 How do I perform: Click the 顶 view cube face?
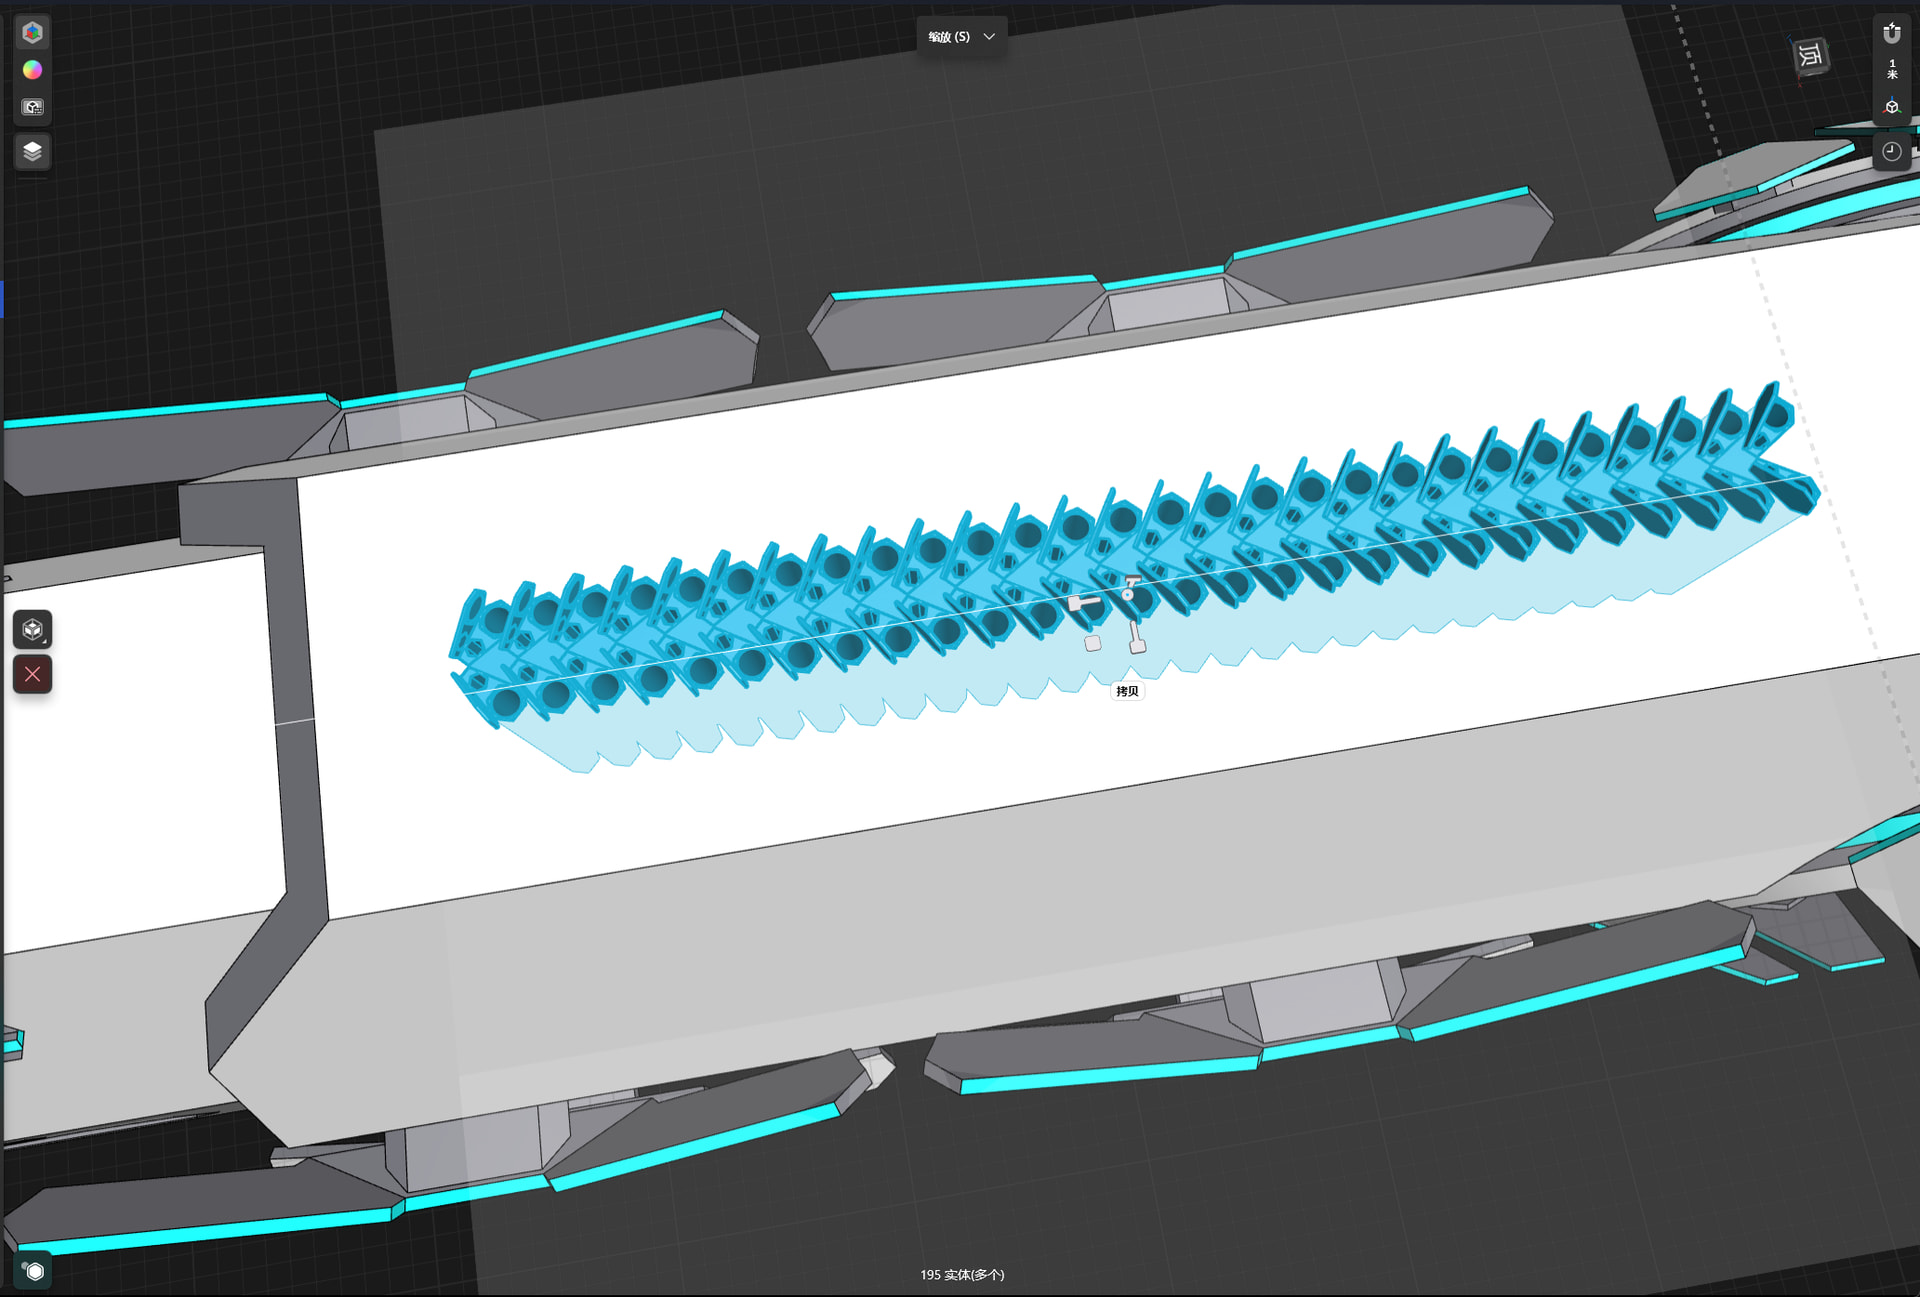click(x=1810, y=56)
